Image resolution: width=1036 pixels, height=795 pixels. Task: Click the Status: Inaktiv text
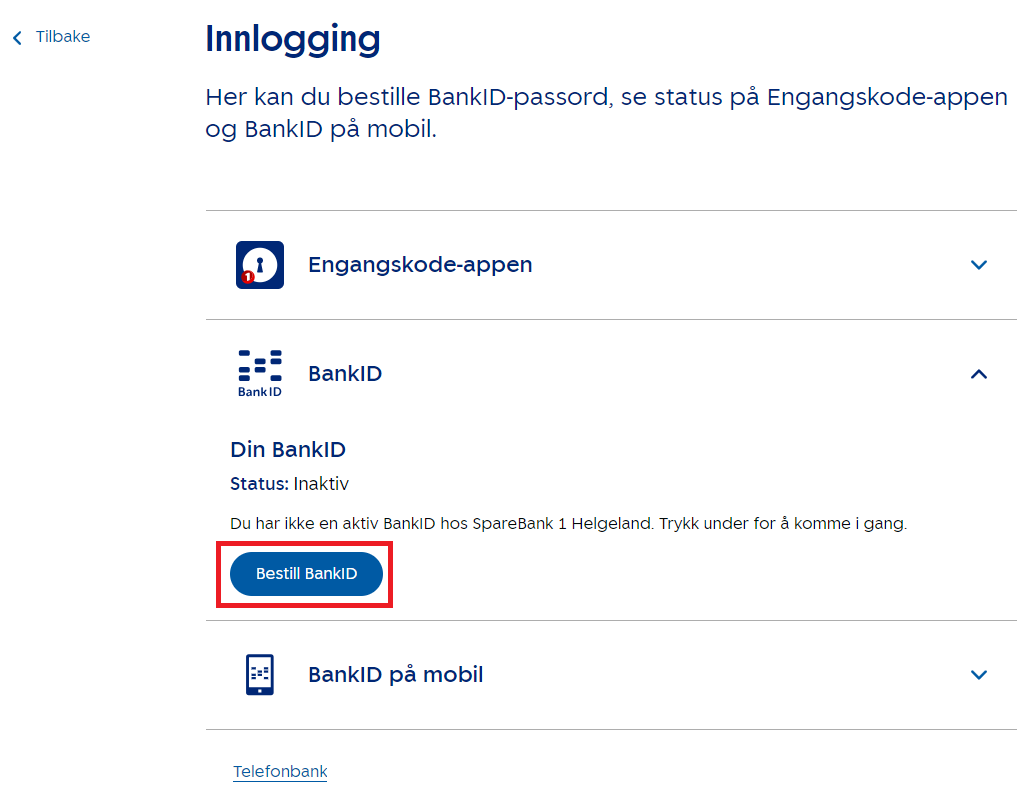[289, 484]
